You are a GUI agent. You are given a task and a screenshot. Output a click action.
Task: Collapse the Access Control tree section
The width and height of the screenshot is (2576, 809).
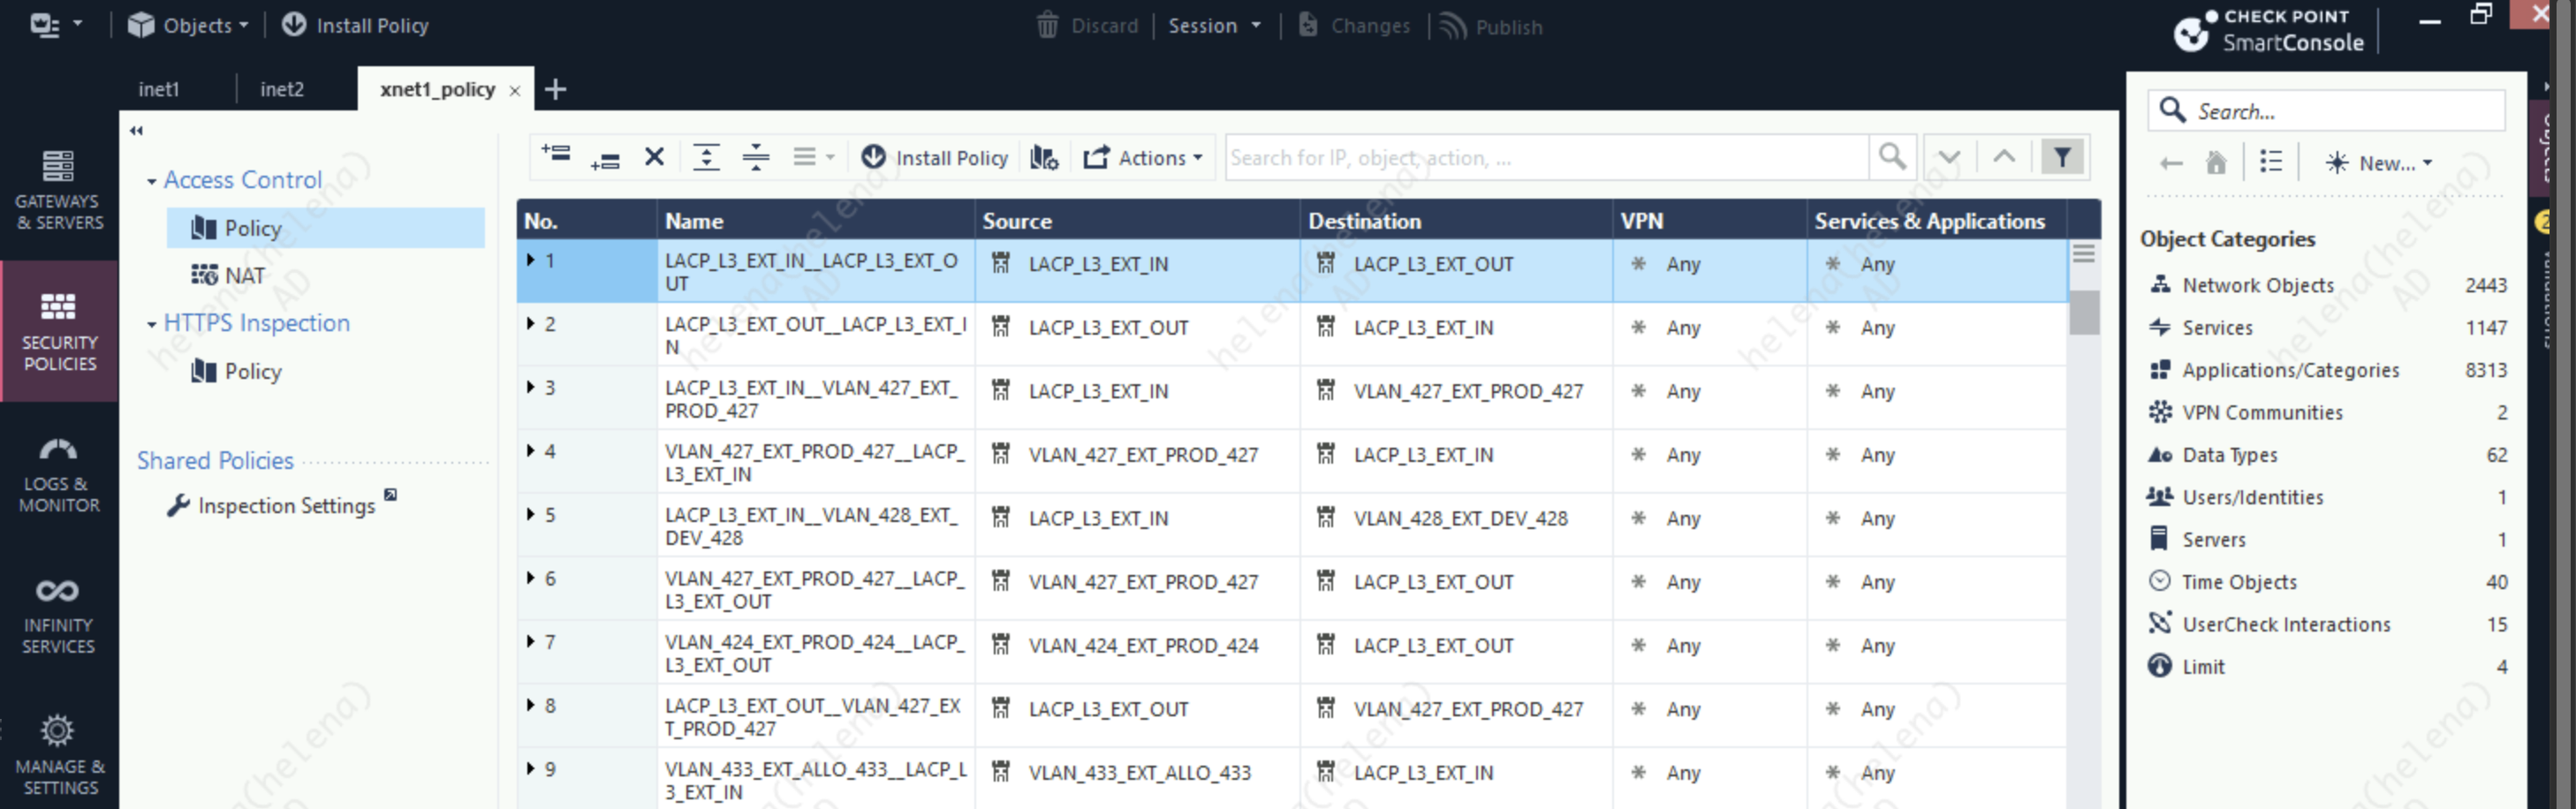tap(151, 182)
